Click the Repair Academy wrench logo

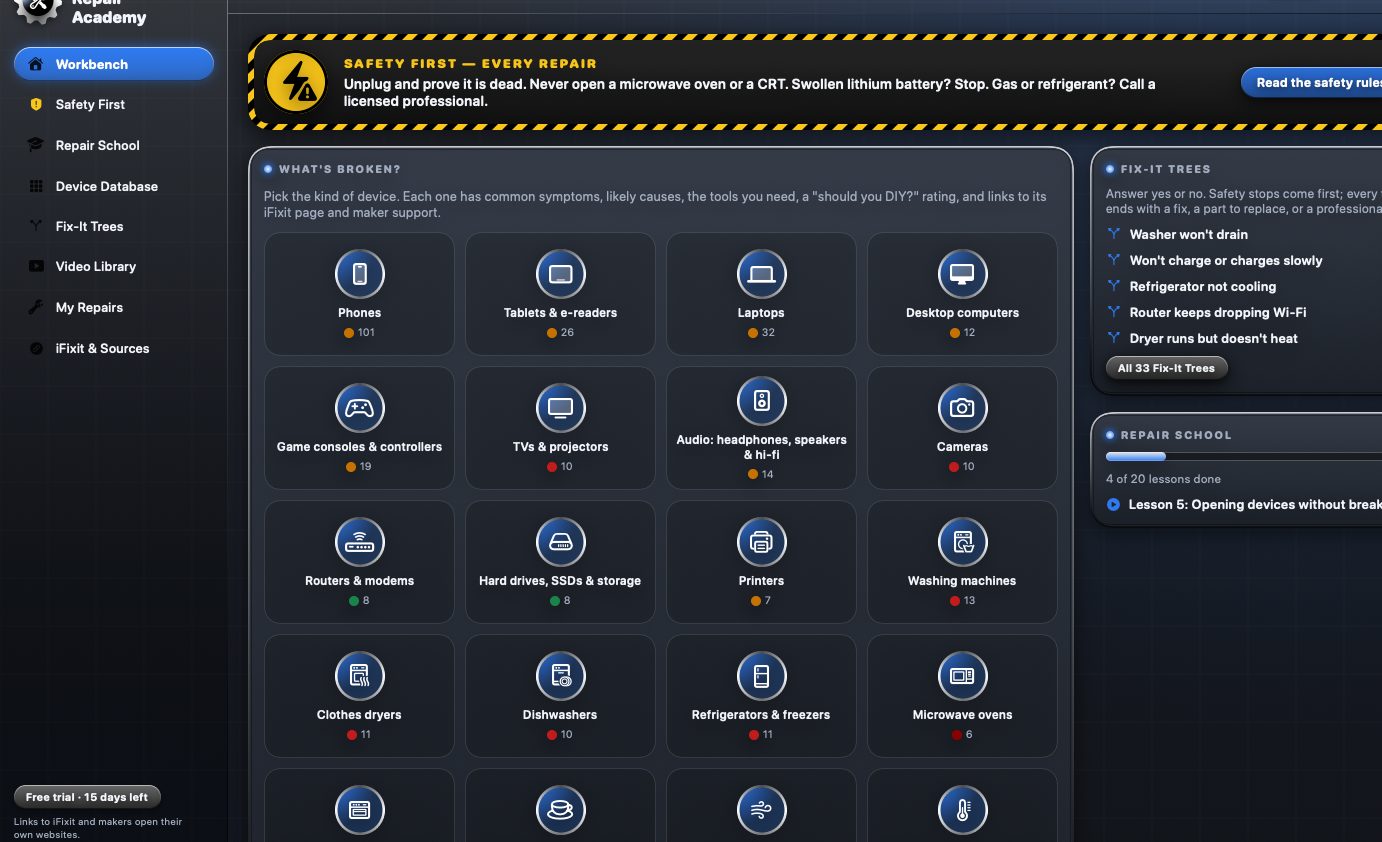coord(38,8)
